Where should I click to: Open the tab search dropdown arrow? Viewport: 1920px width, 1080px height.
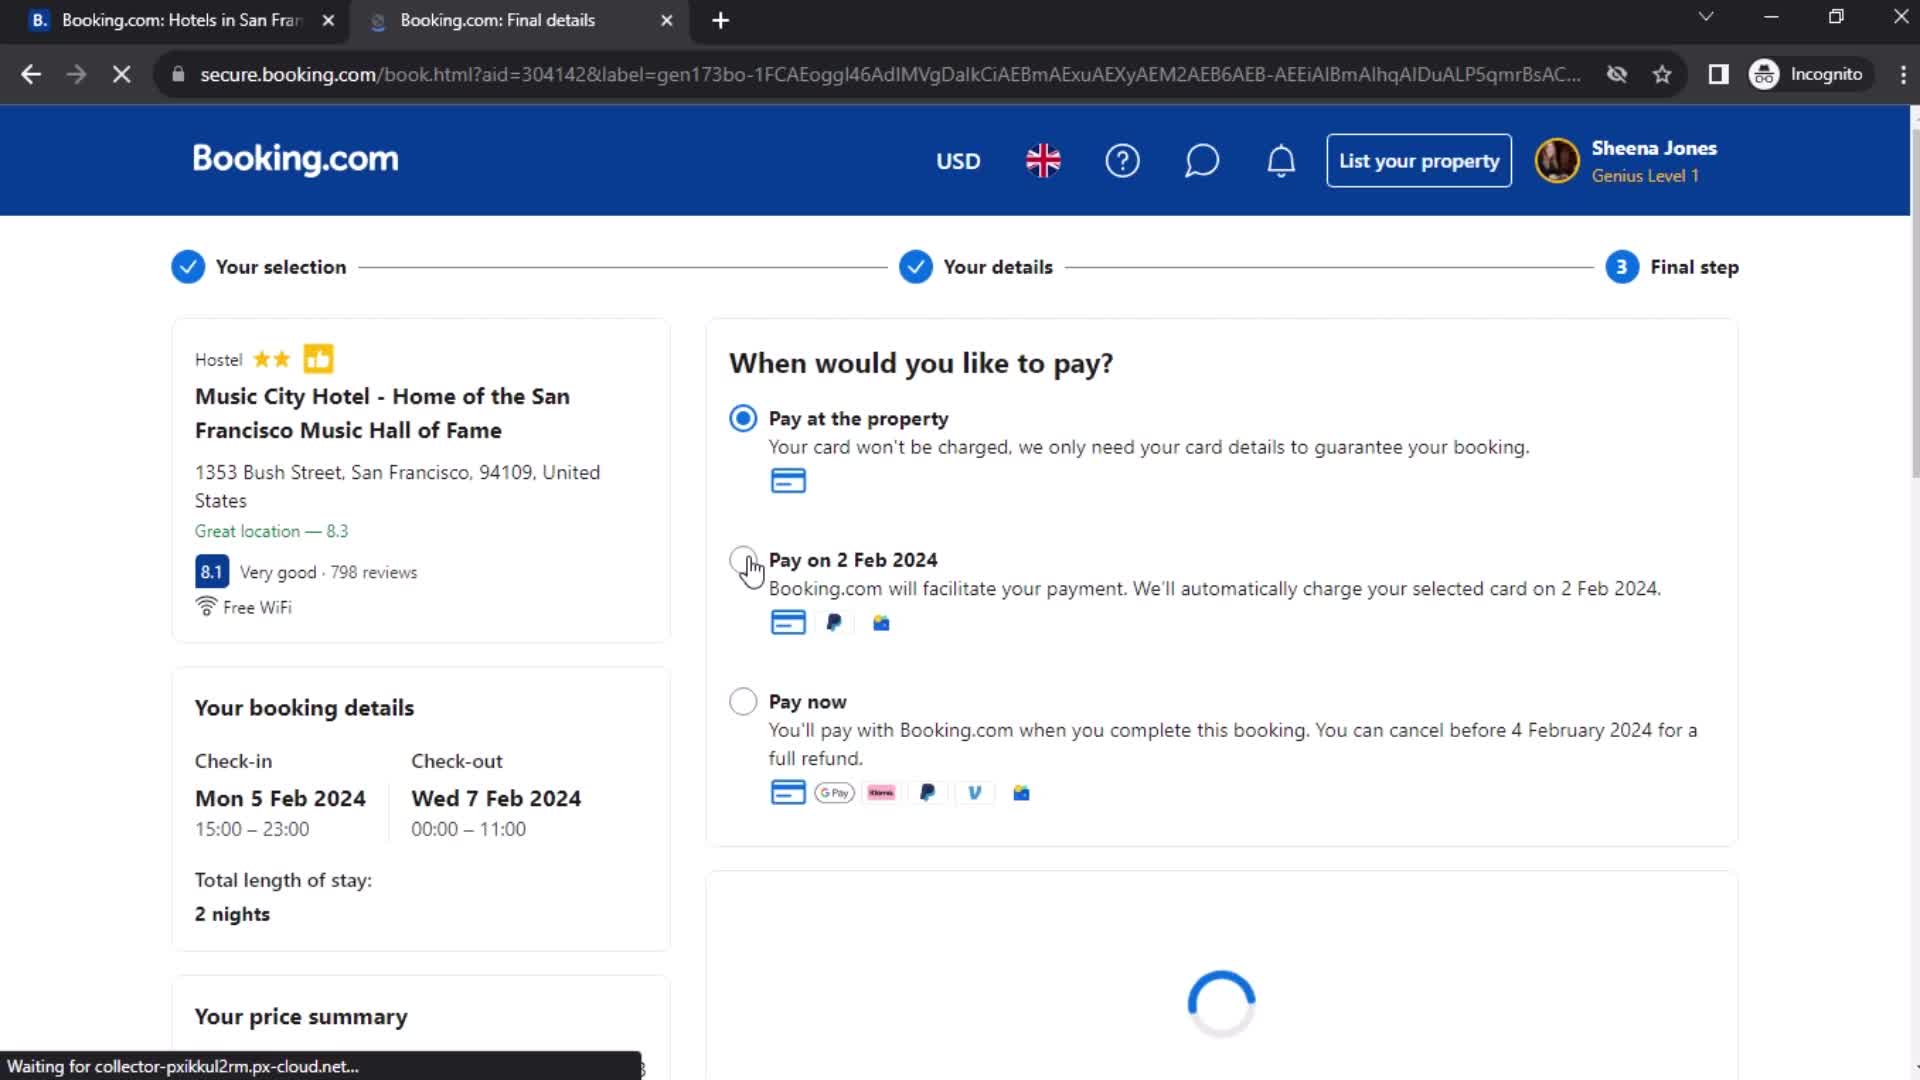coord(1706,17)
